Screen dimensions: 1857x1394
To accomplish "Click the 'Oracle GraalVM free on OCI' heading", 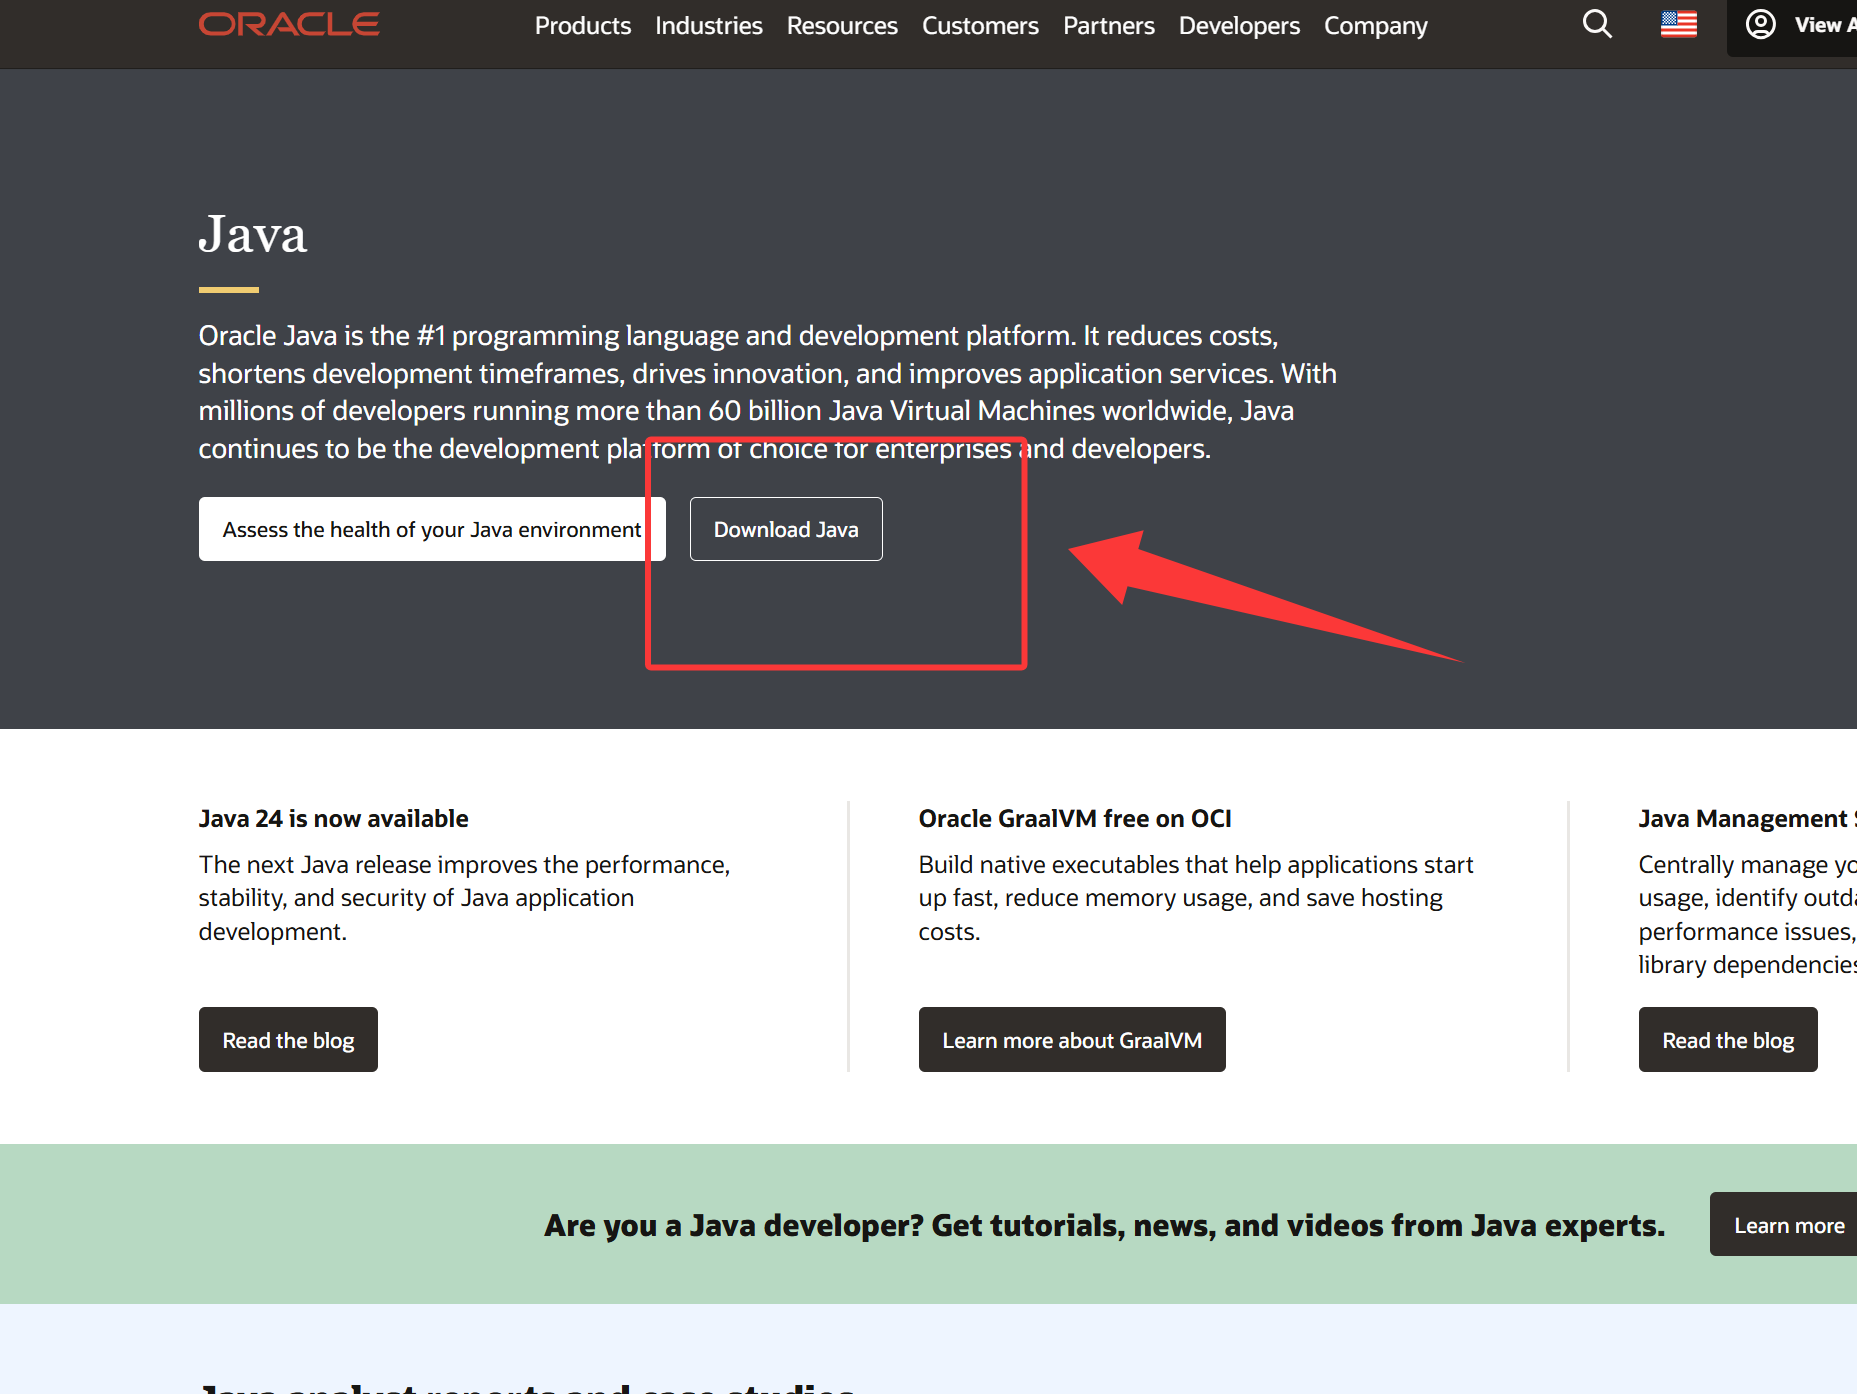I will coord(1075,819).
